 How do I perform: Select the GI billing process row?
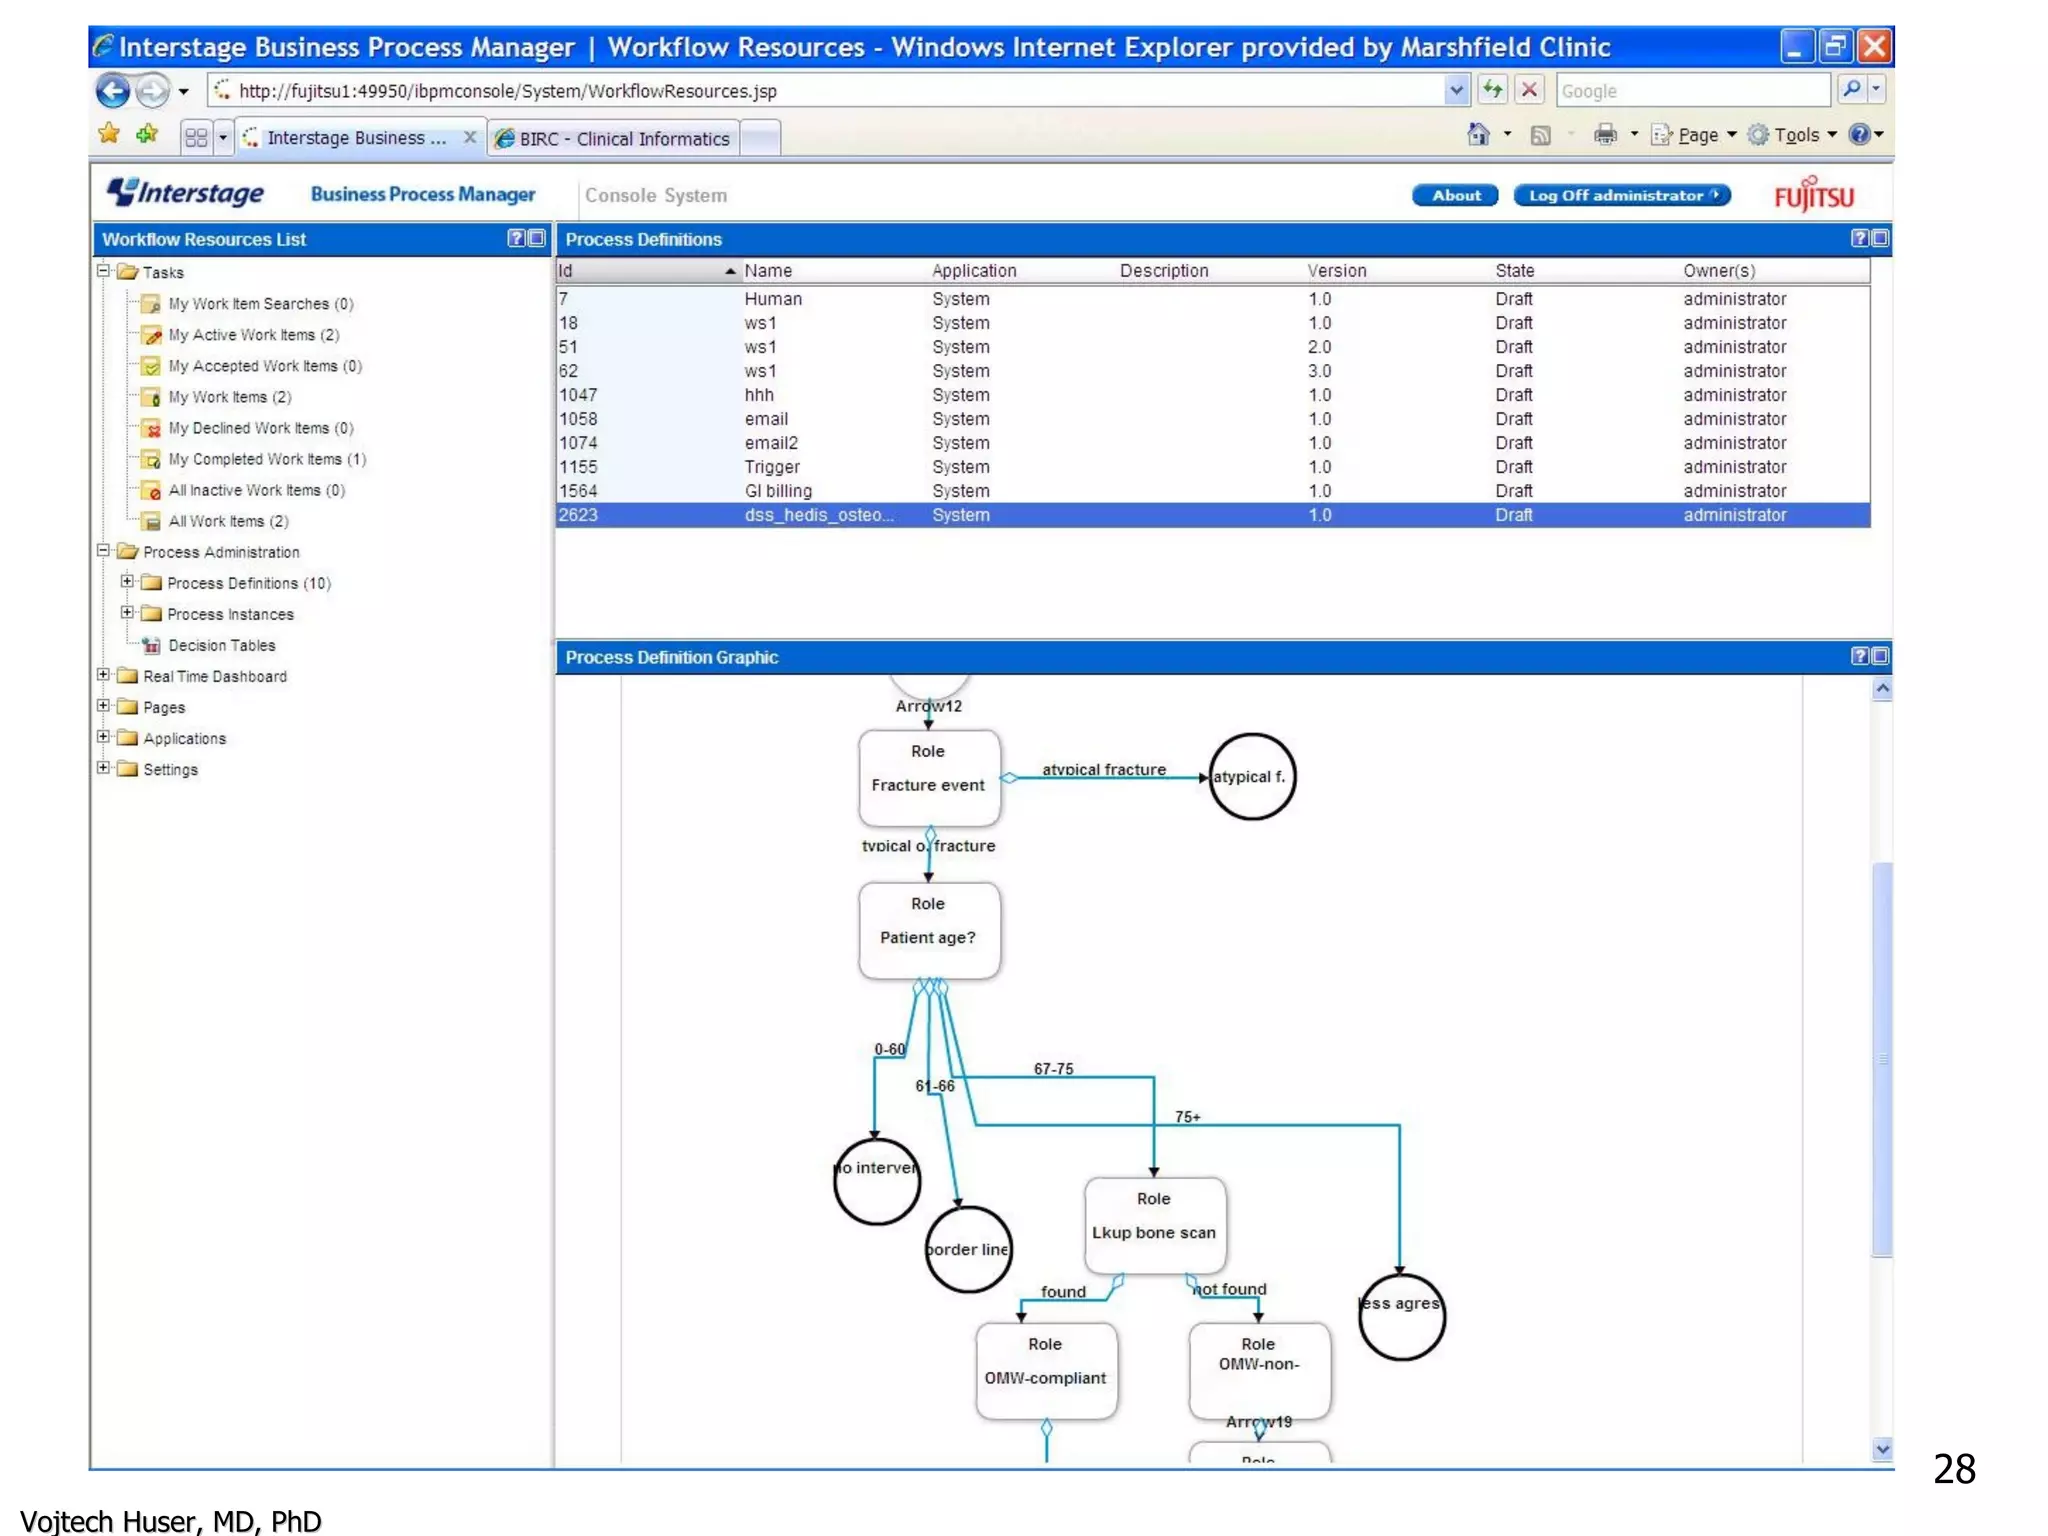point(778,491)
